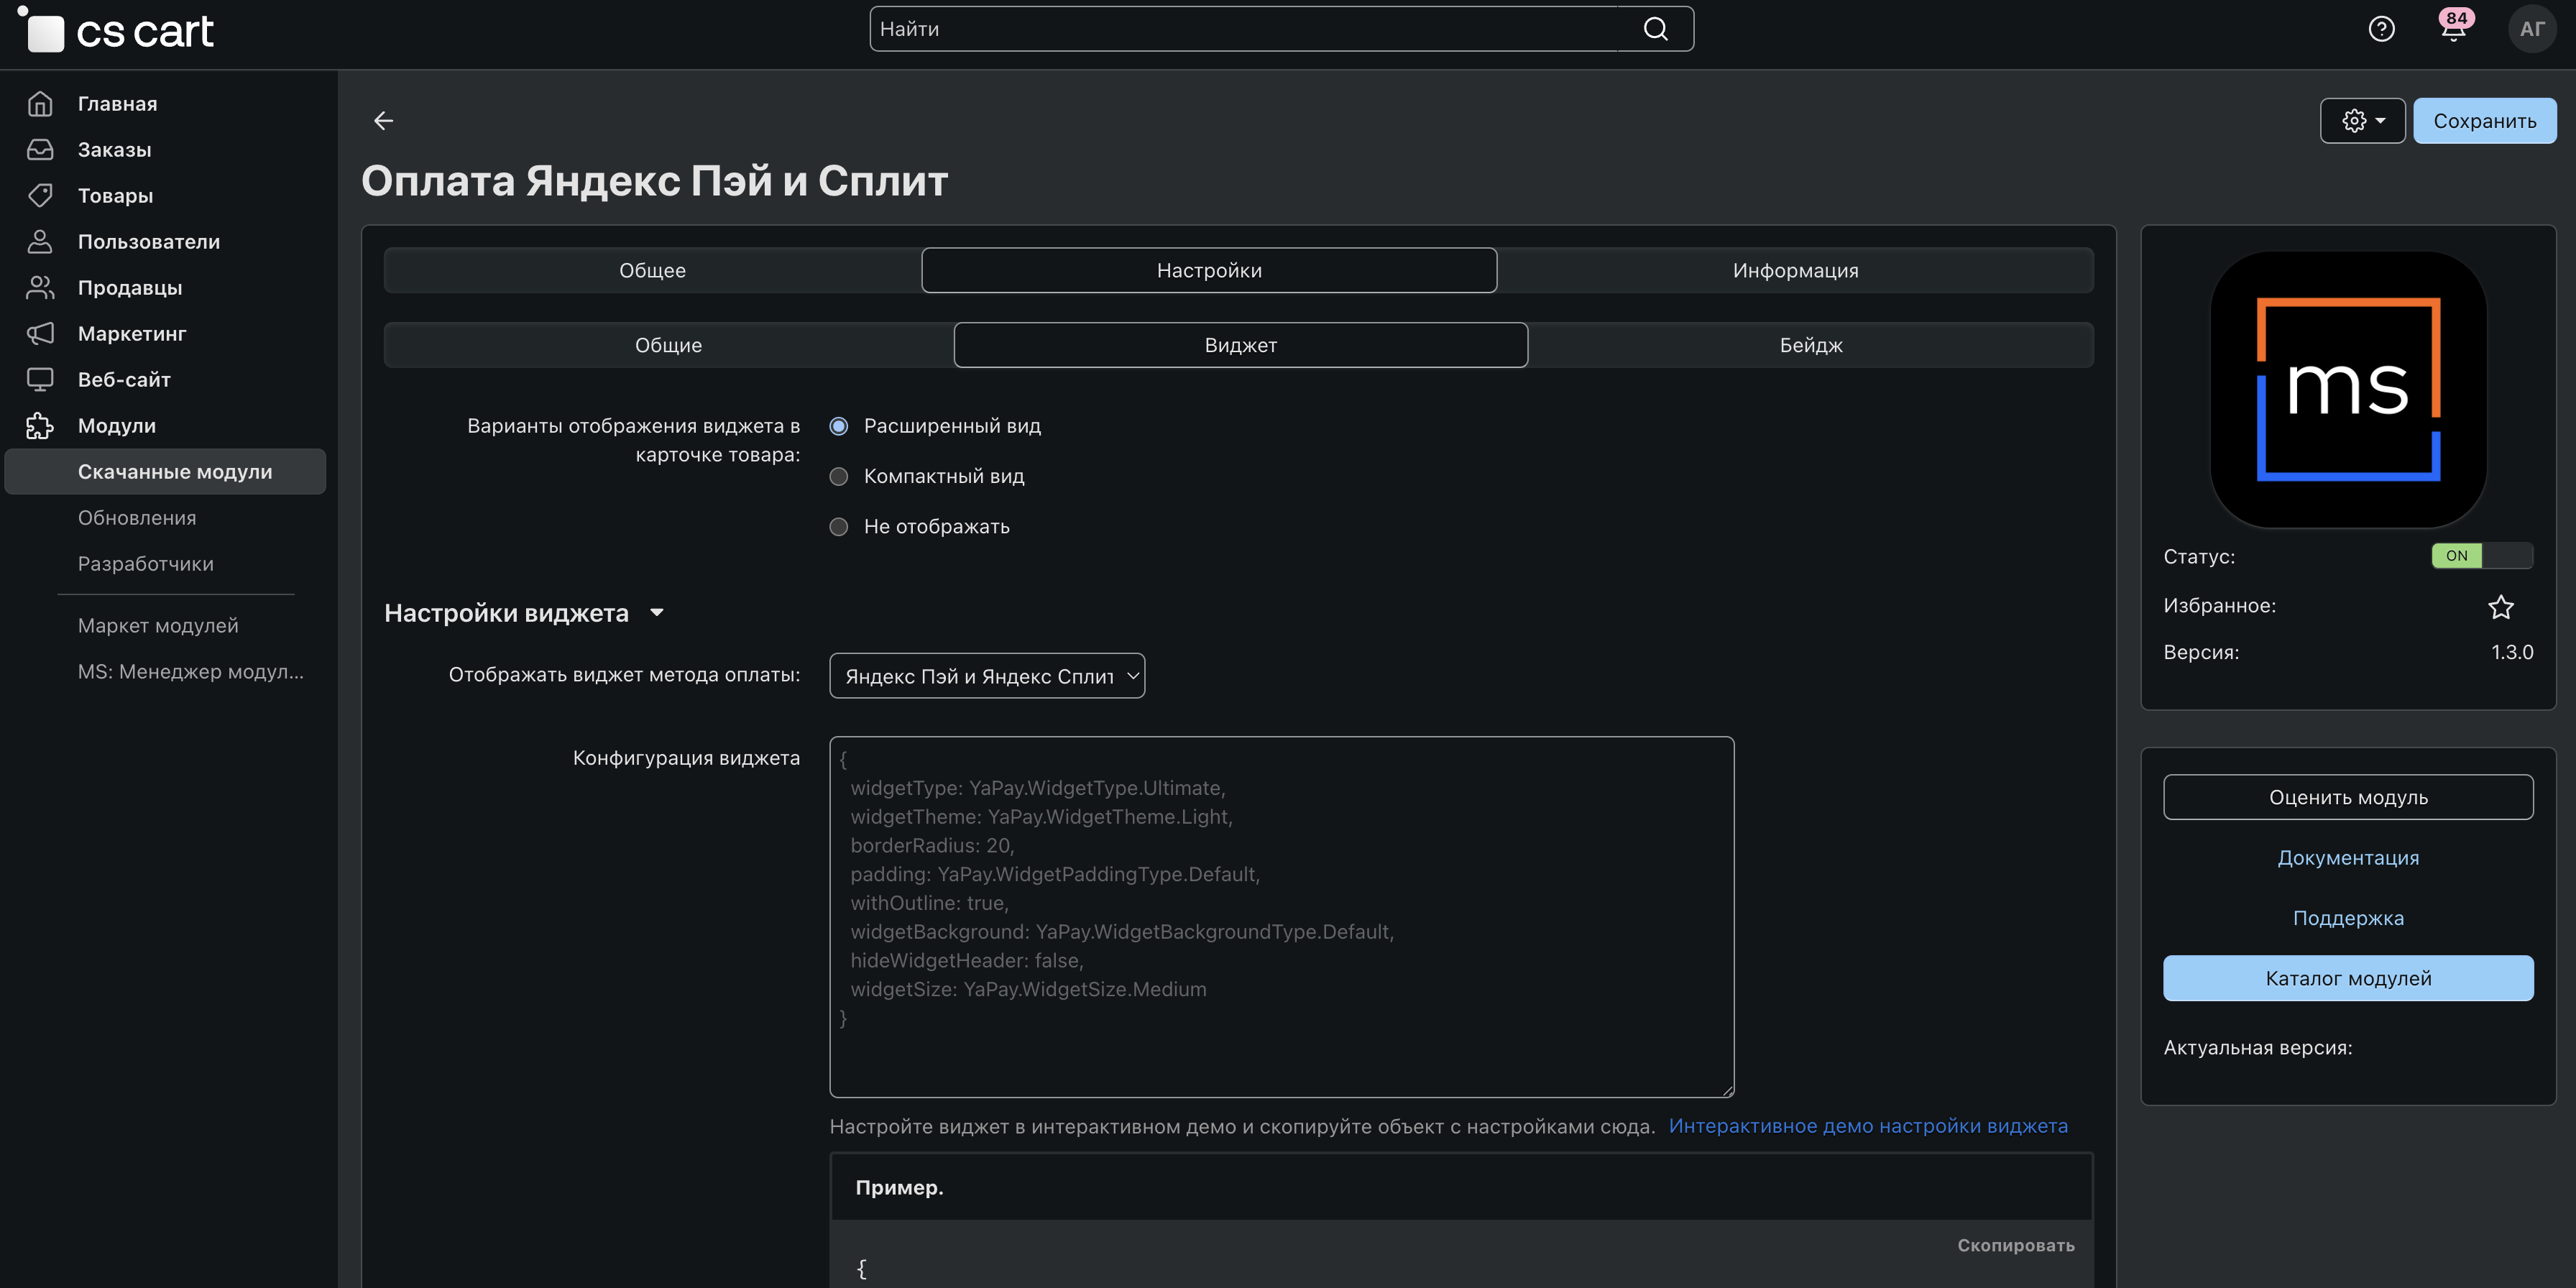Collapse the Настройки виджета section
This screenshot has width=2576, height=1288.
point(657,613)
